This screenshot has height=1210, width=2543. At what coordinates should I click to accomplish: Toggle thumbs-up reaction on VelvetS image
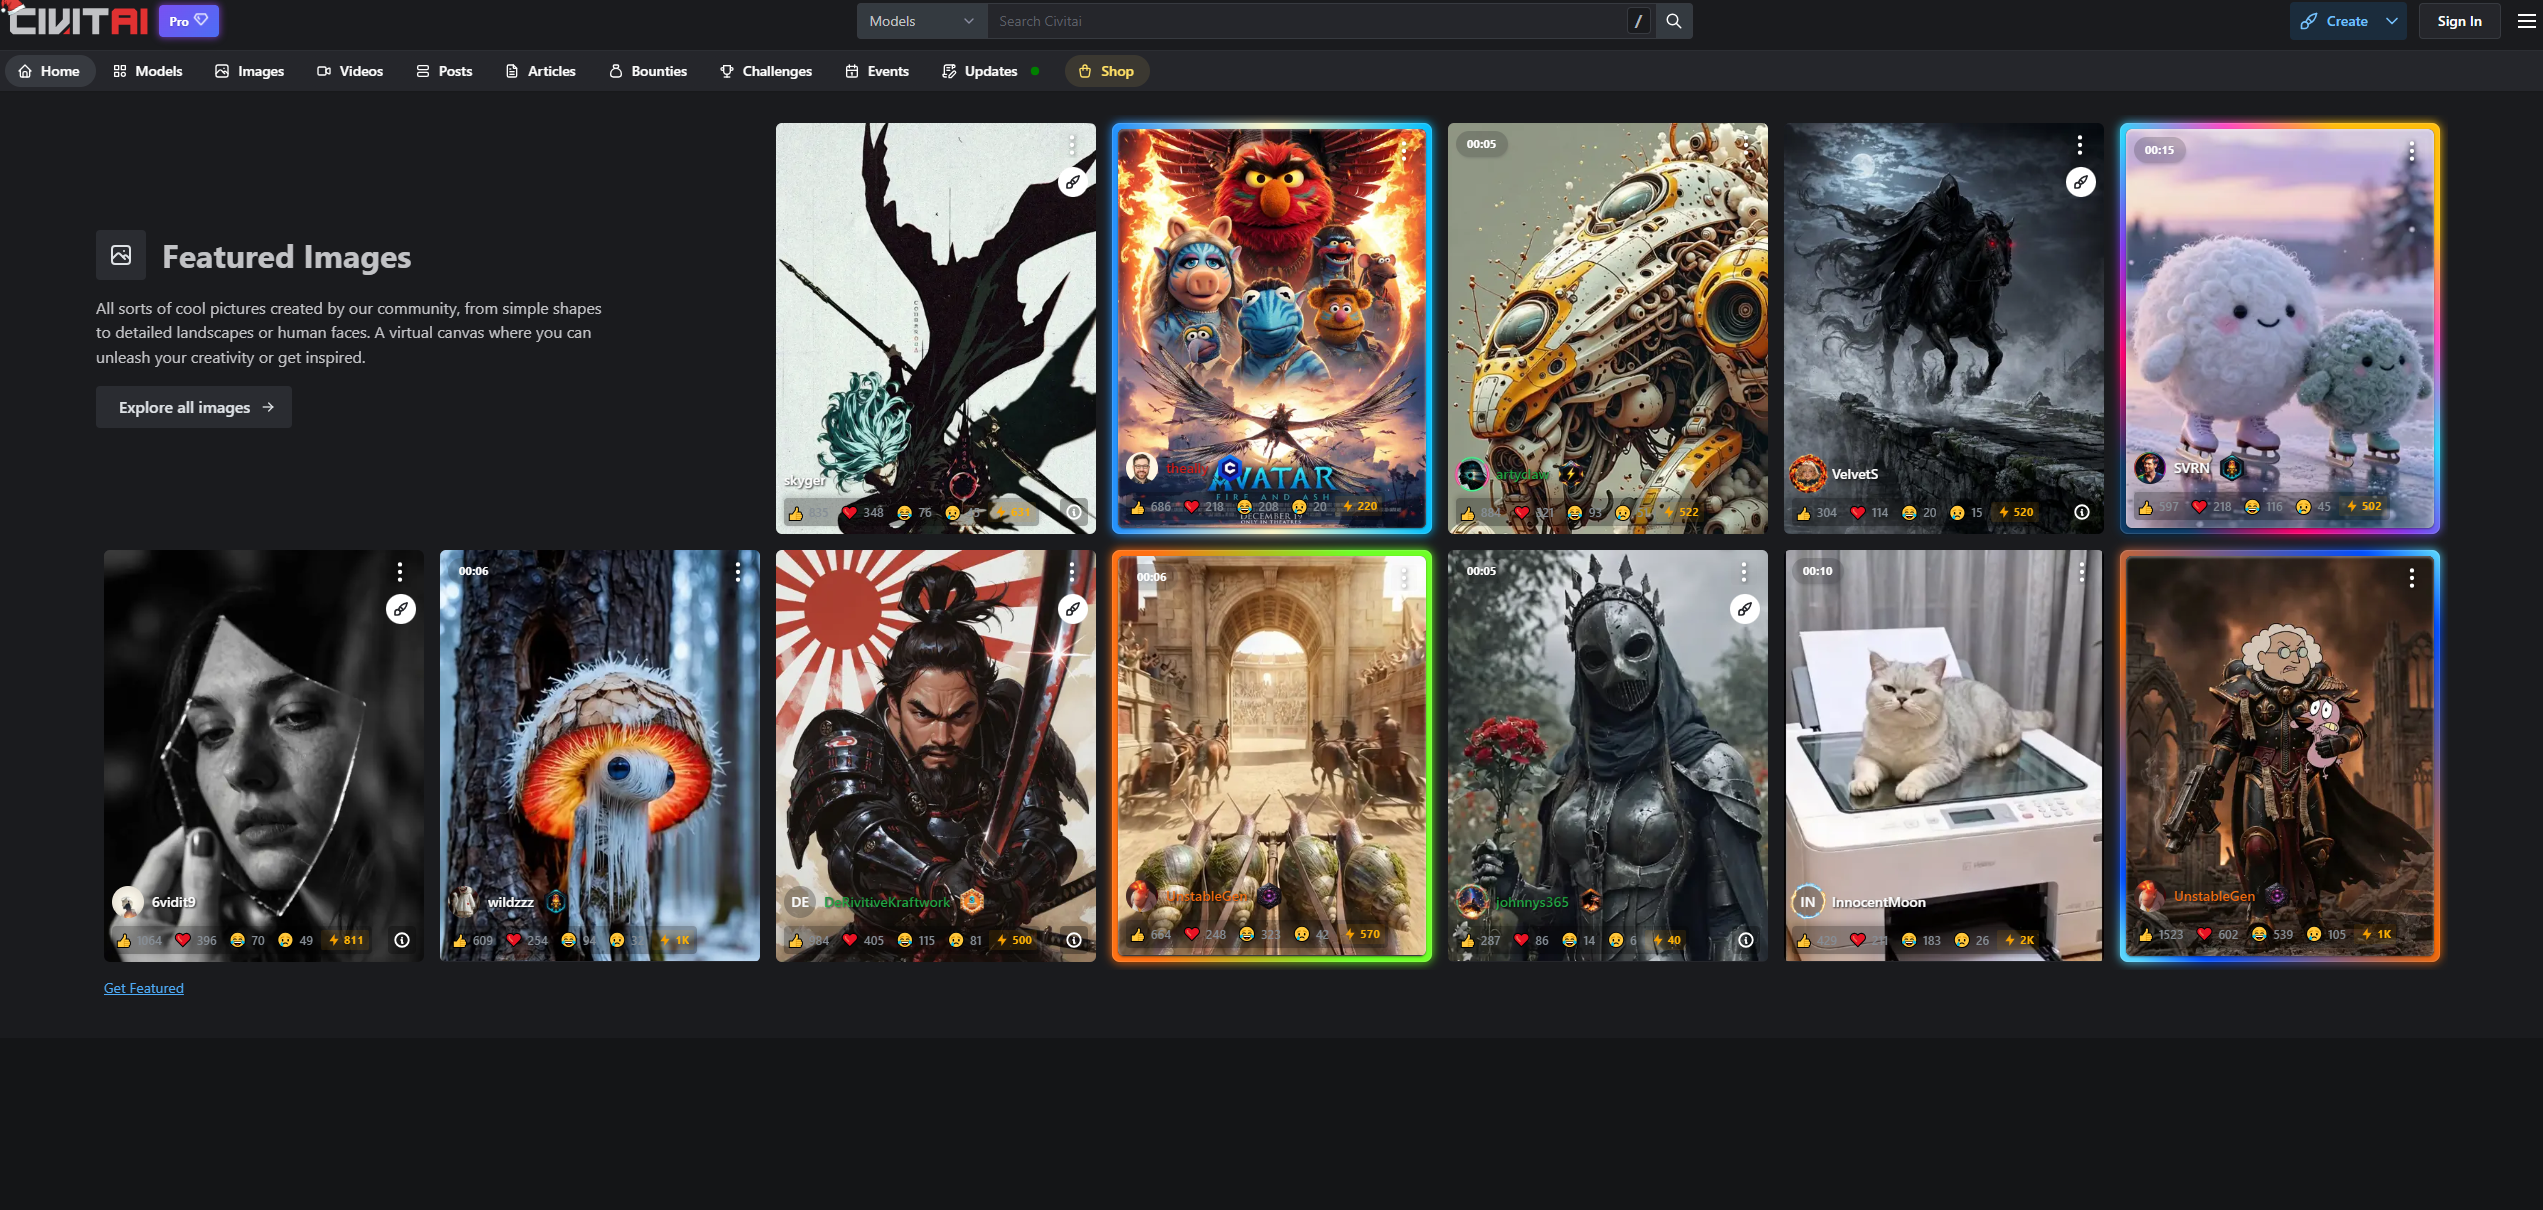1804,513
